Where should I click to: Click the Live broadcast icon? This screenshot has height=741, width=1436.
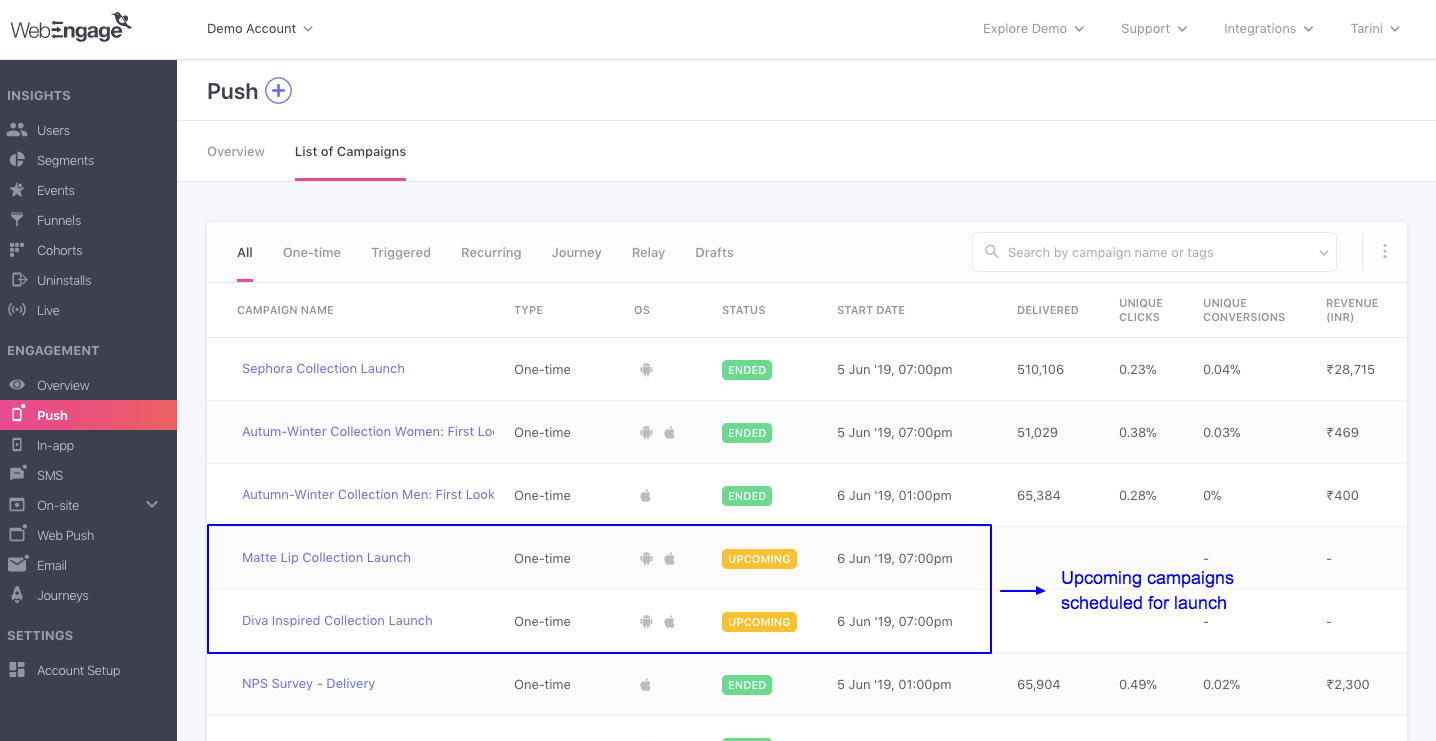[16, 310]
